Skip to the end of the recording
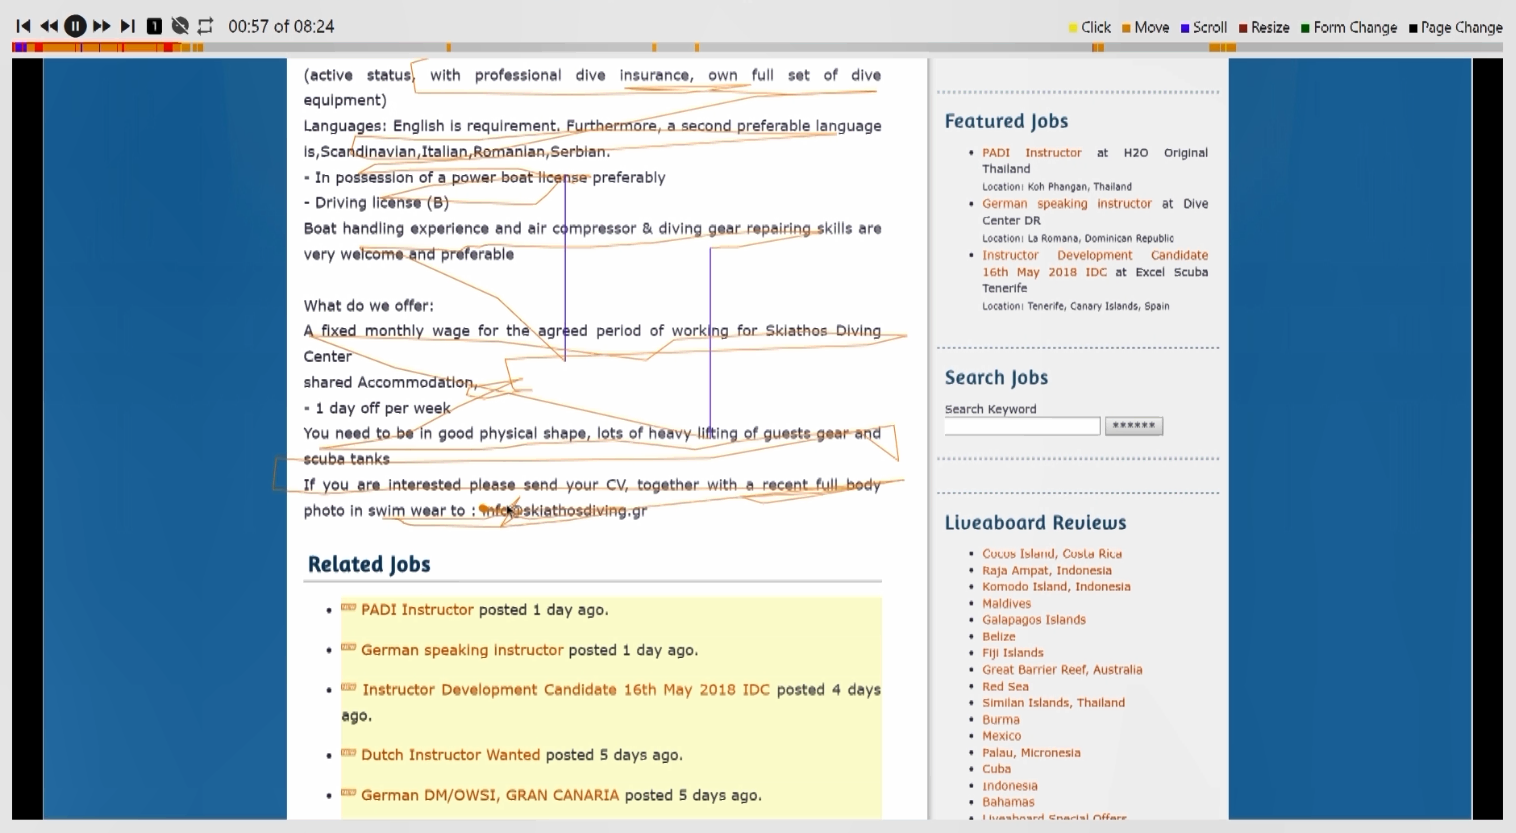Screen dimensions: 1516x833 (x=127, y=26)
